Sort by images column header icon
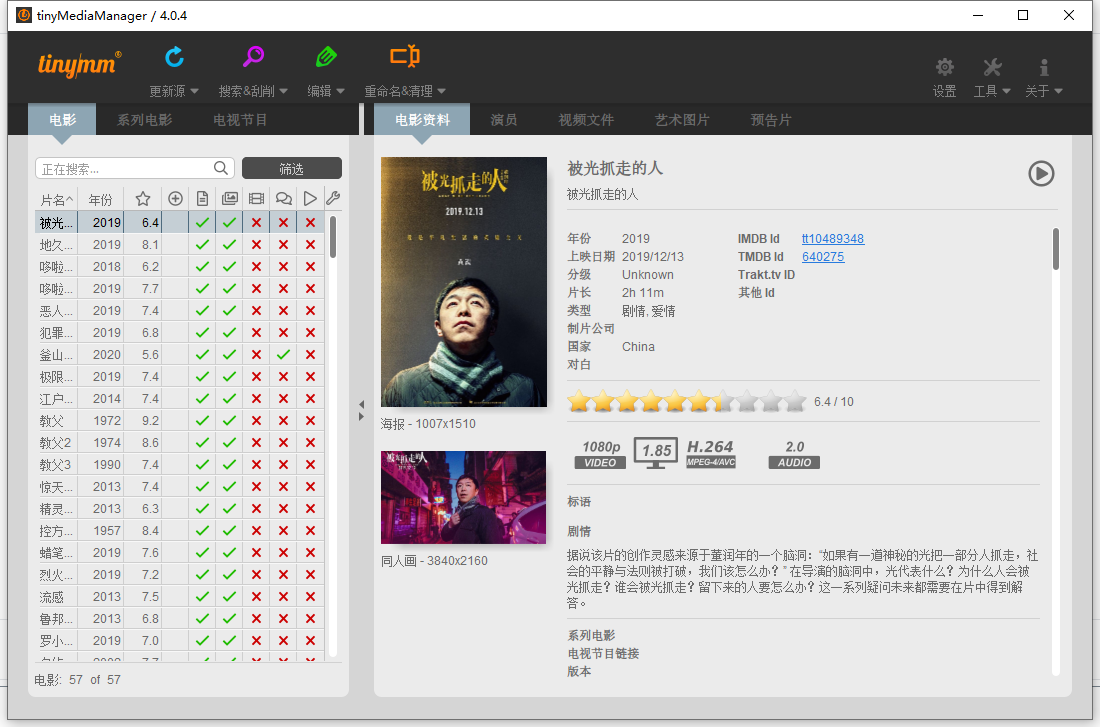Image resolution: width=1100 pixels, height=727 pixels. [229, 199]
